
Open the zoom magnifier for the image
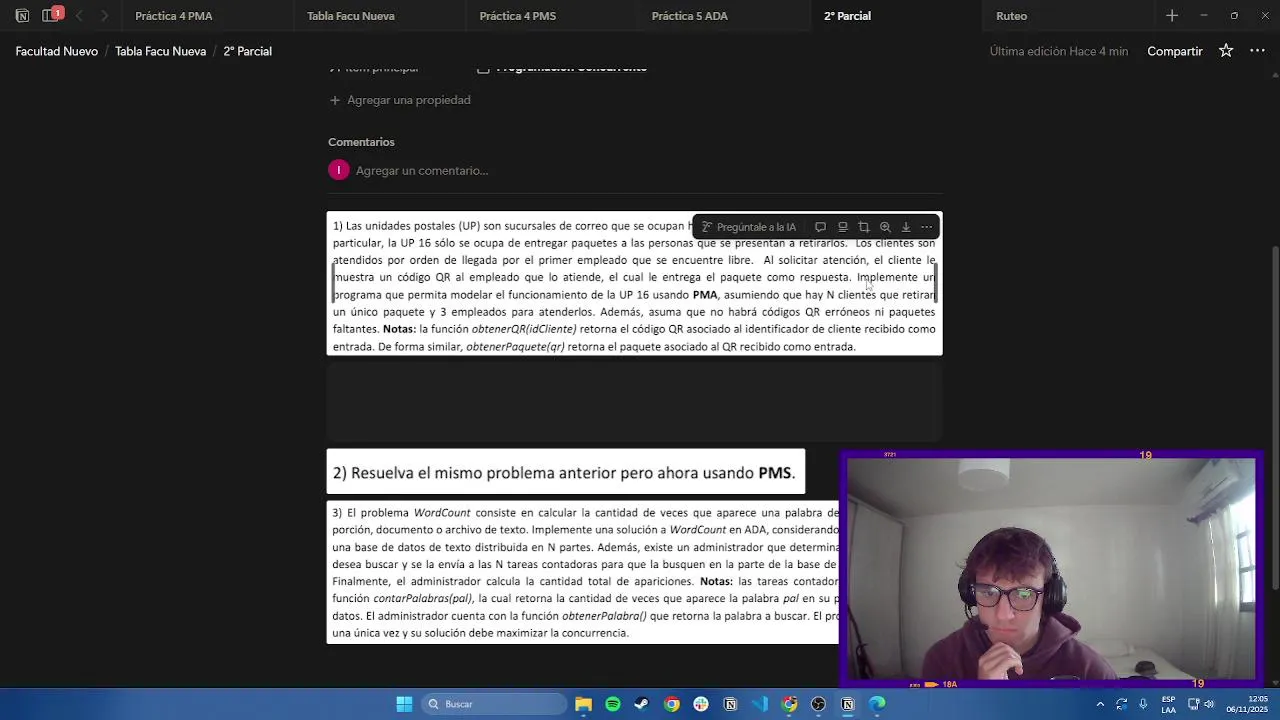pyautogui.click(x=885, y=227)
